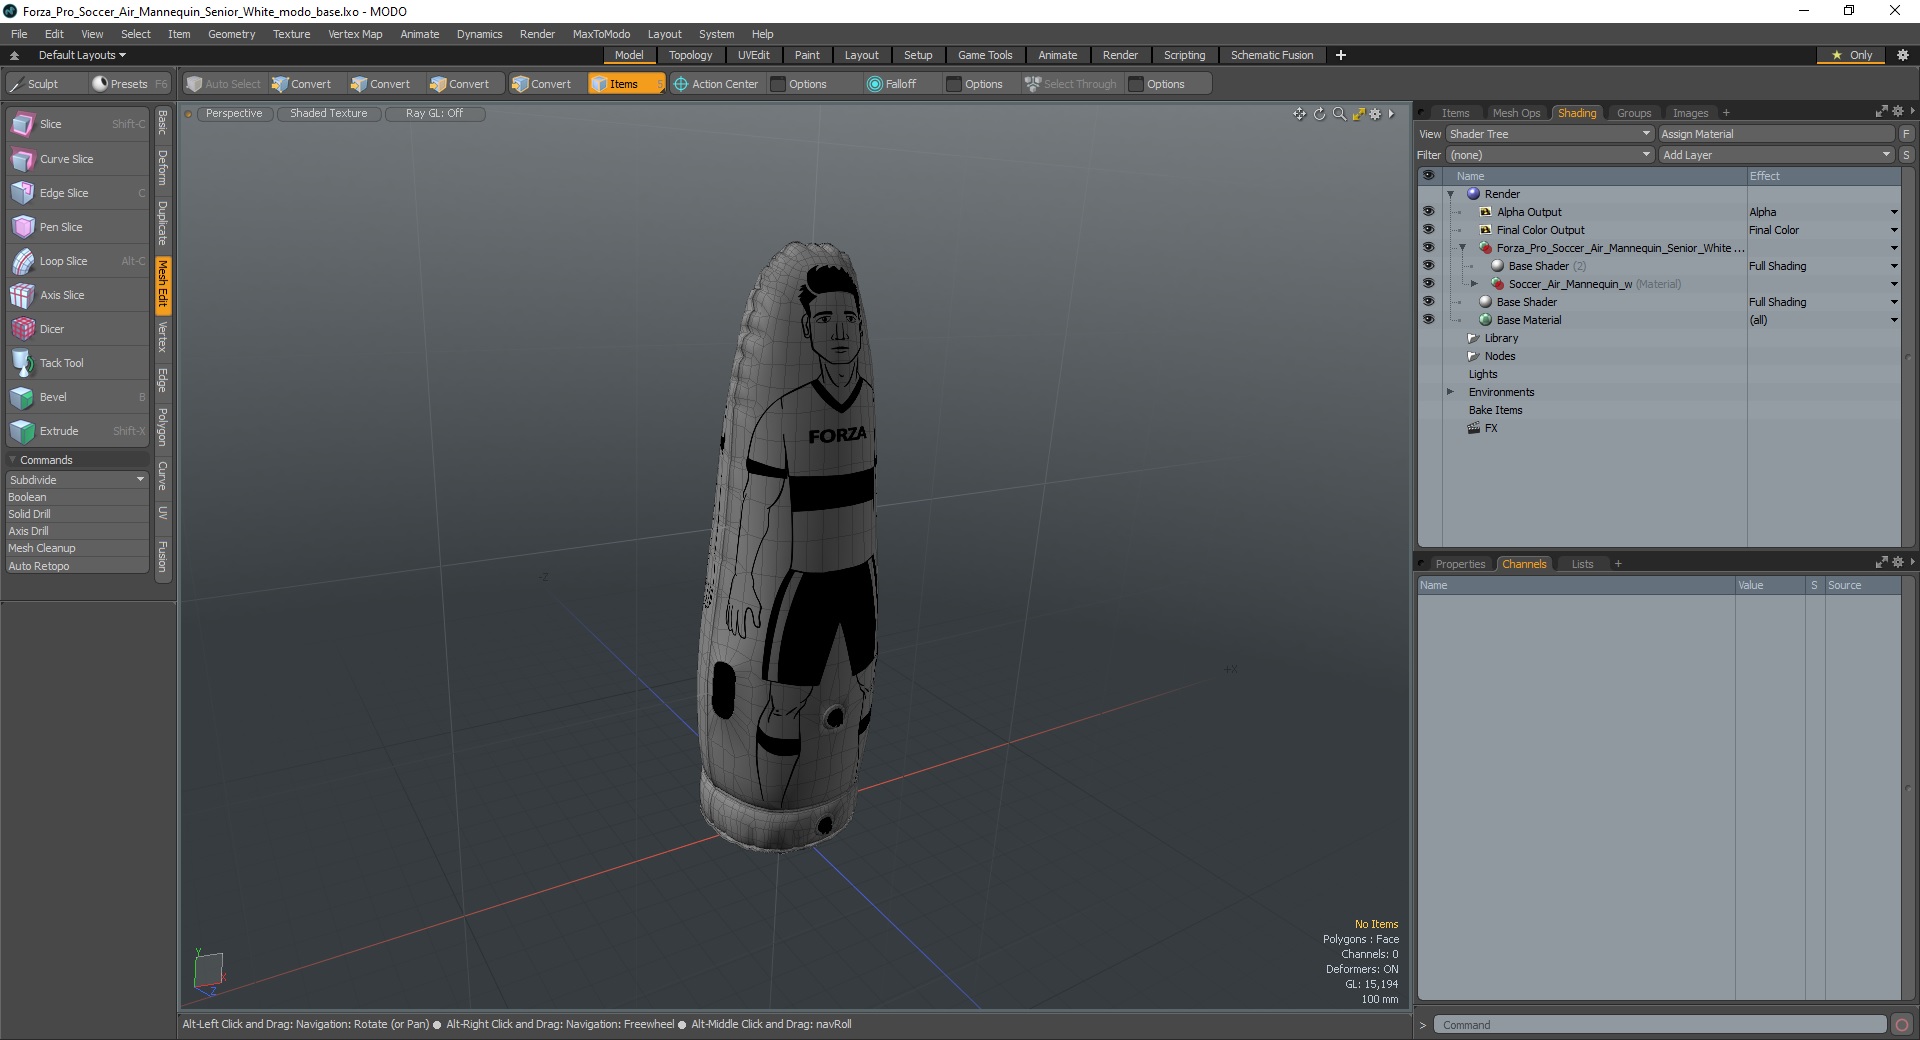
Task: Open the Add Layer dropdown
Action: pyautogui.click(x=1776, y=155)
